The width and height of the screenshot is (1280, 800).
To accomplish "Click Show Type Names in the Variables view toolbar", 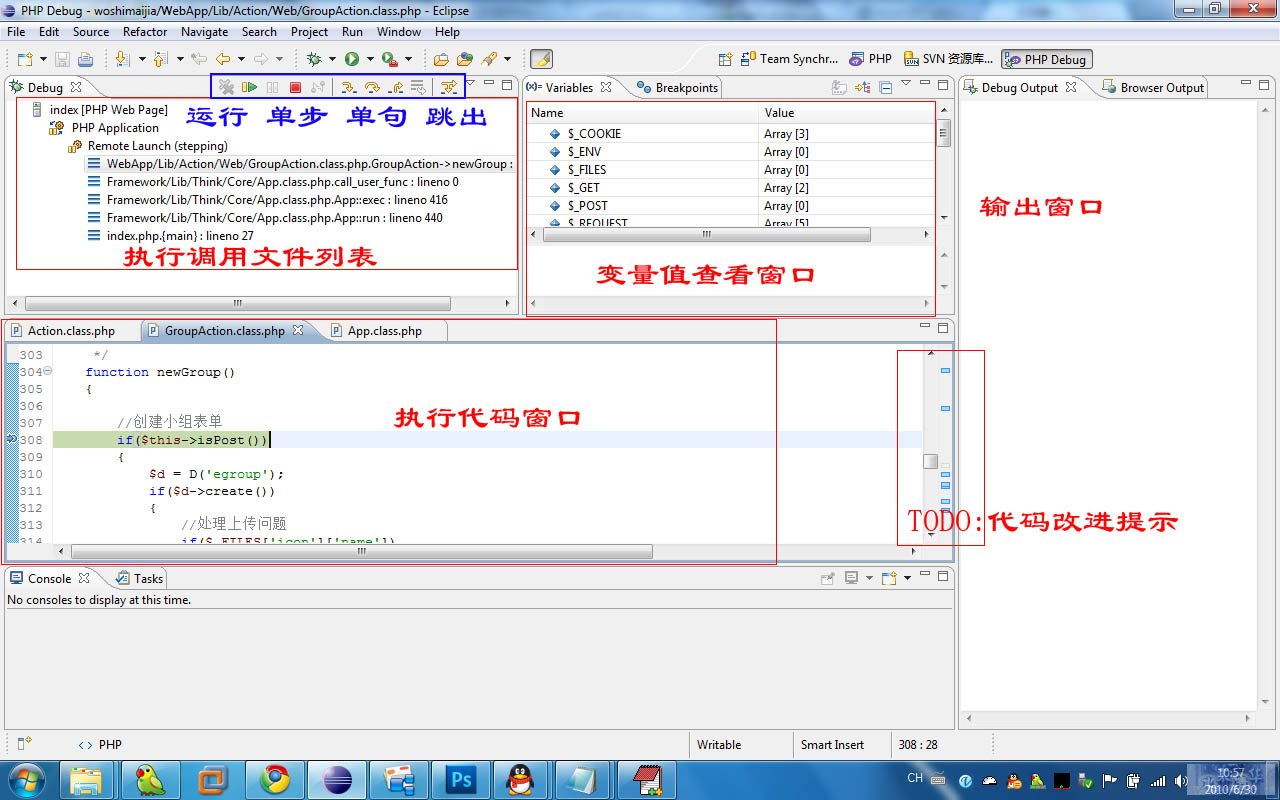I will click(840, 88).
